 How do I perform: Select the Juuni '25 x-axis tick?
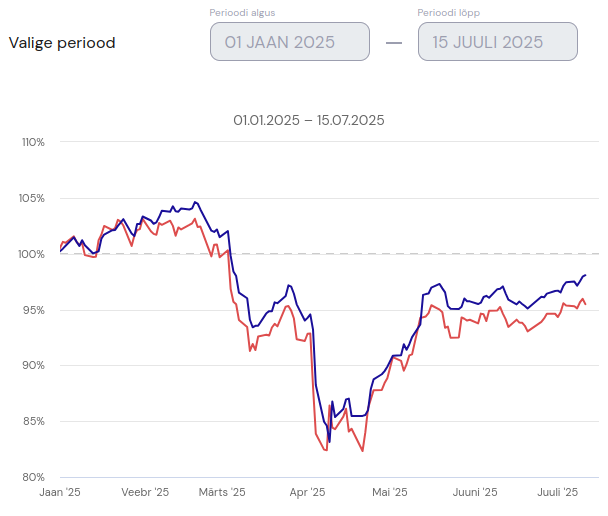coord(474,492)
